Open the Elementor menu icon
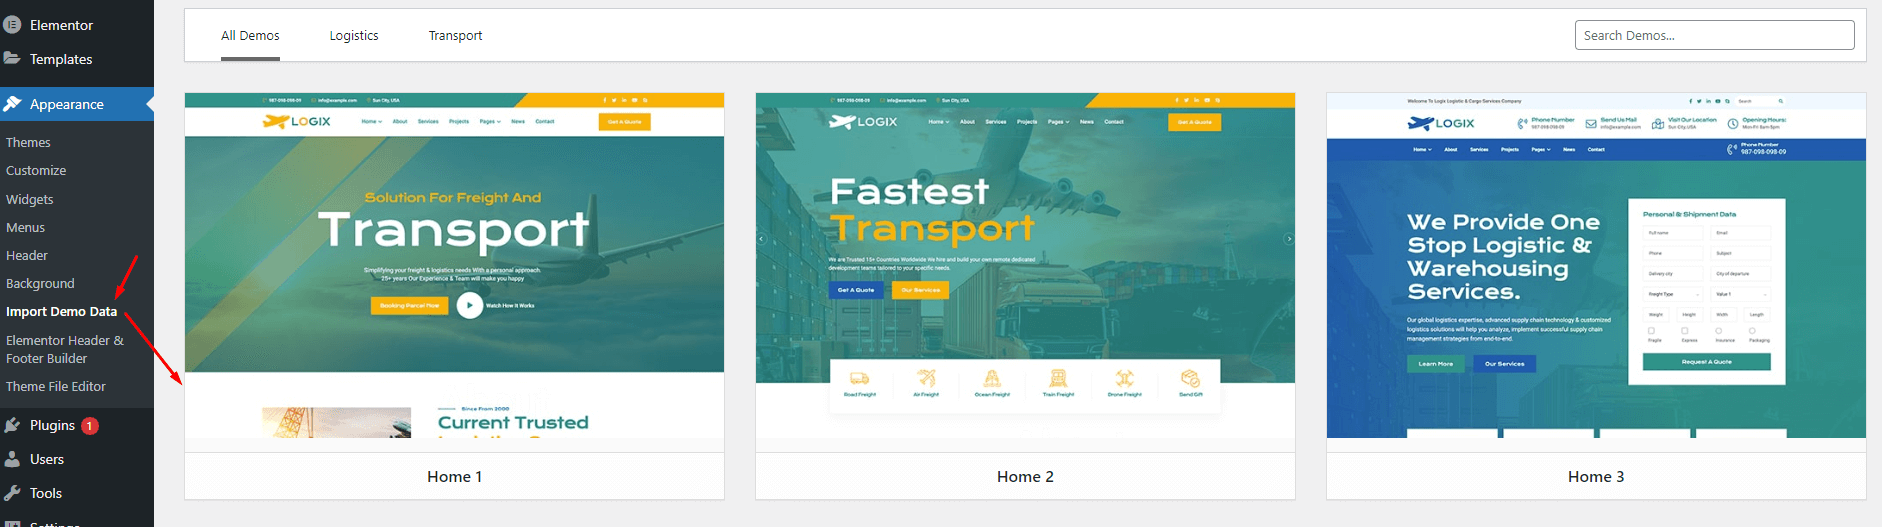This screenshot has width=1882, height=527. click(x=12, y=25)
